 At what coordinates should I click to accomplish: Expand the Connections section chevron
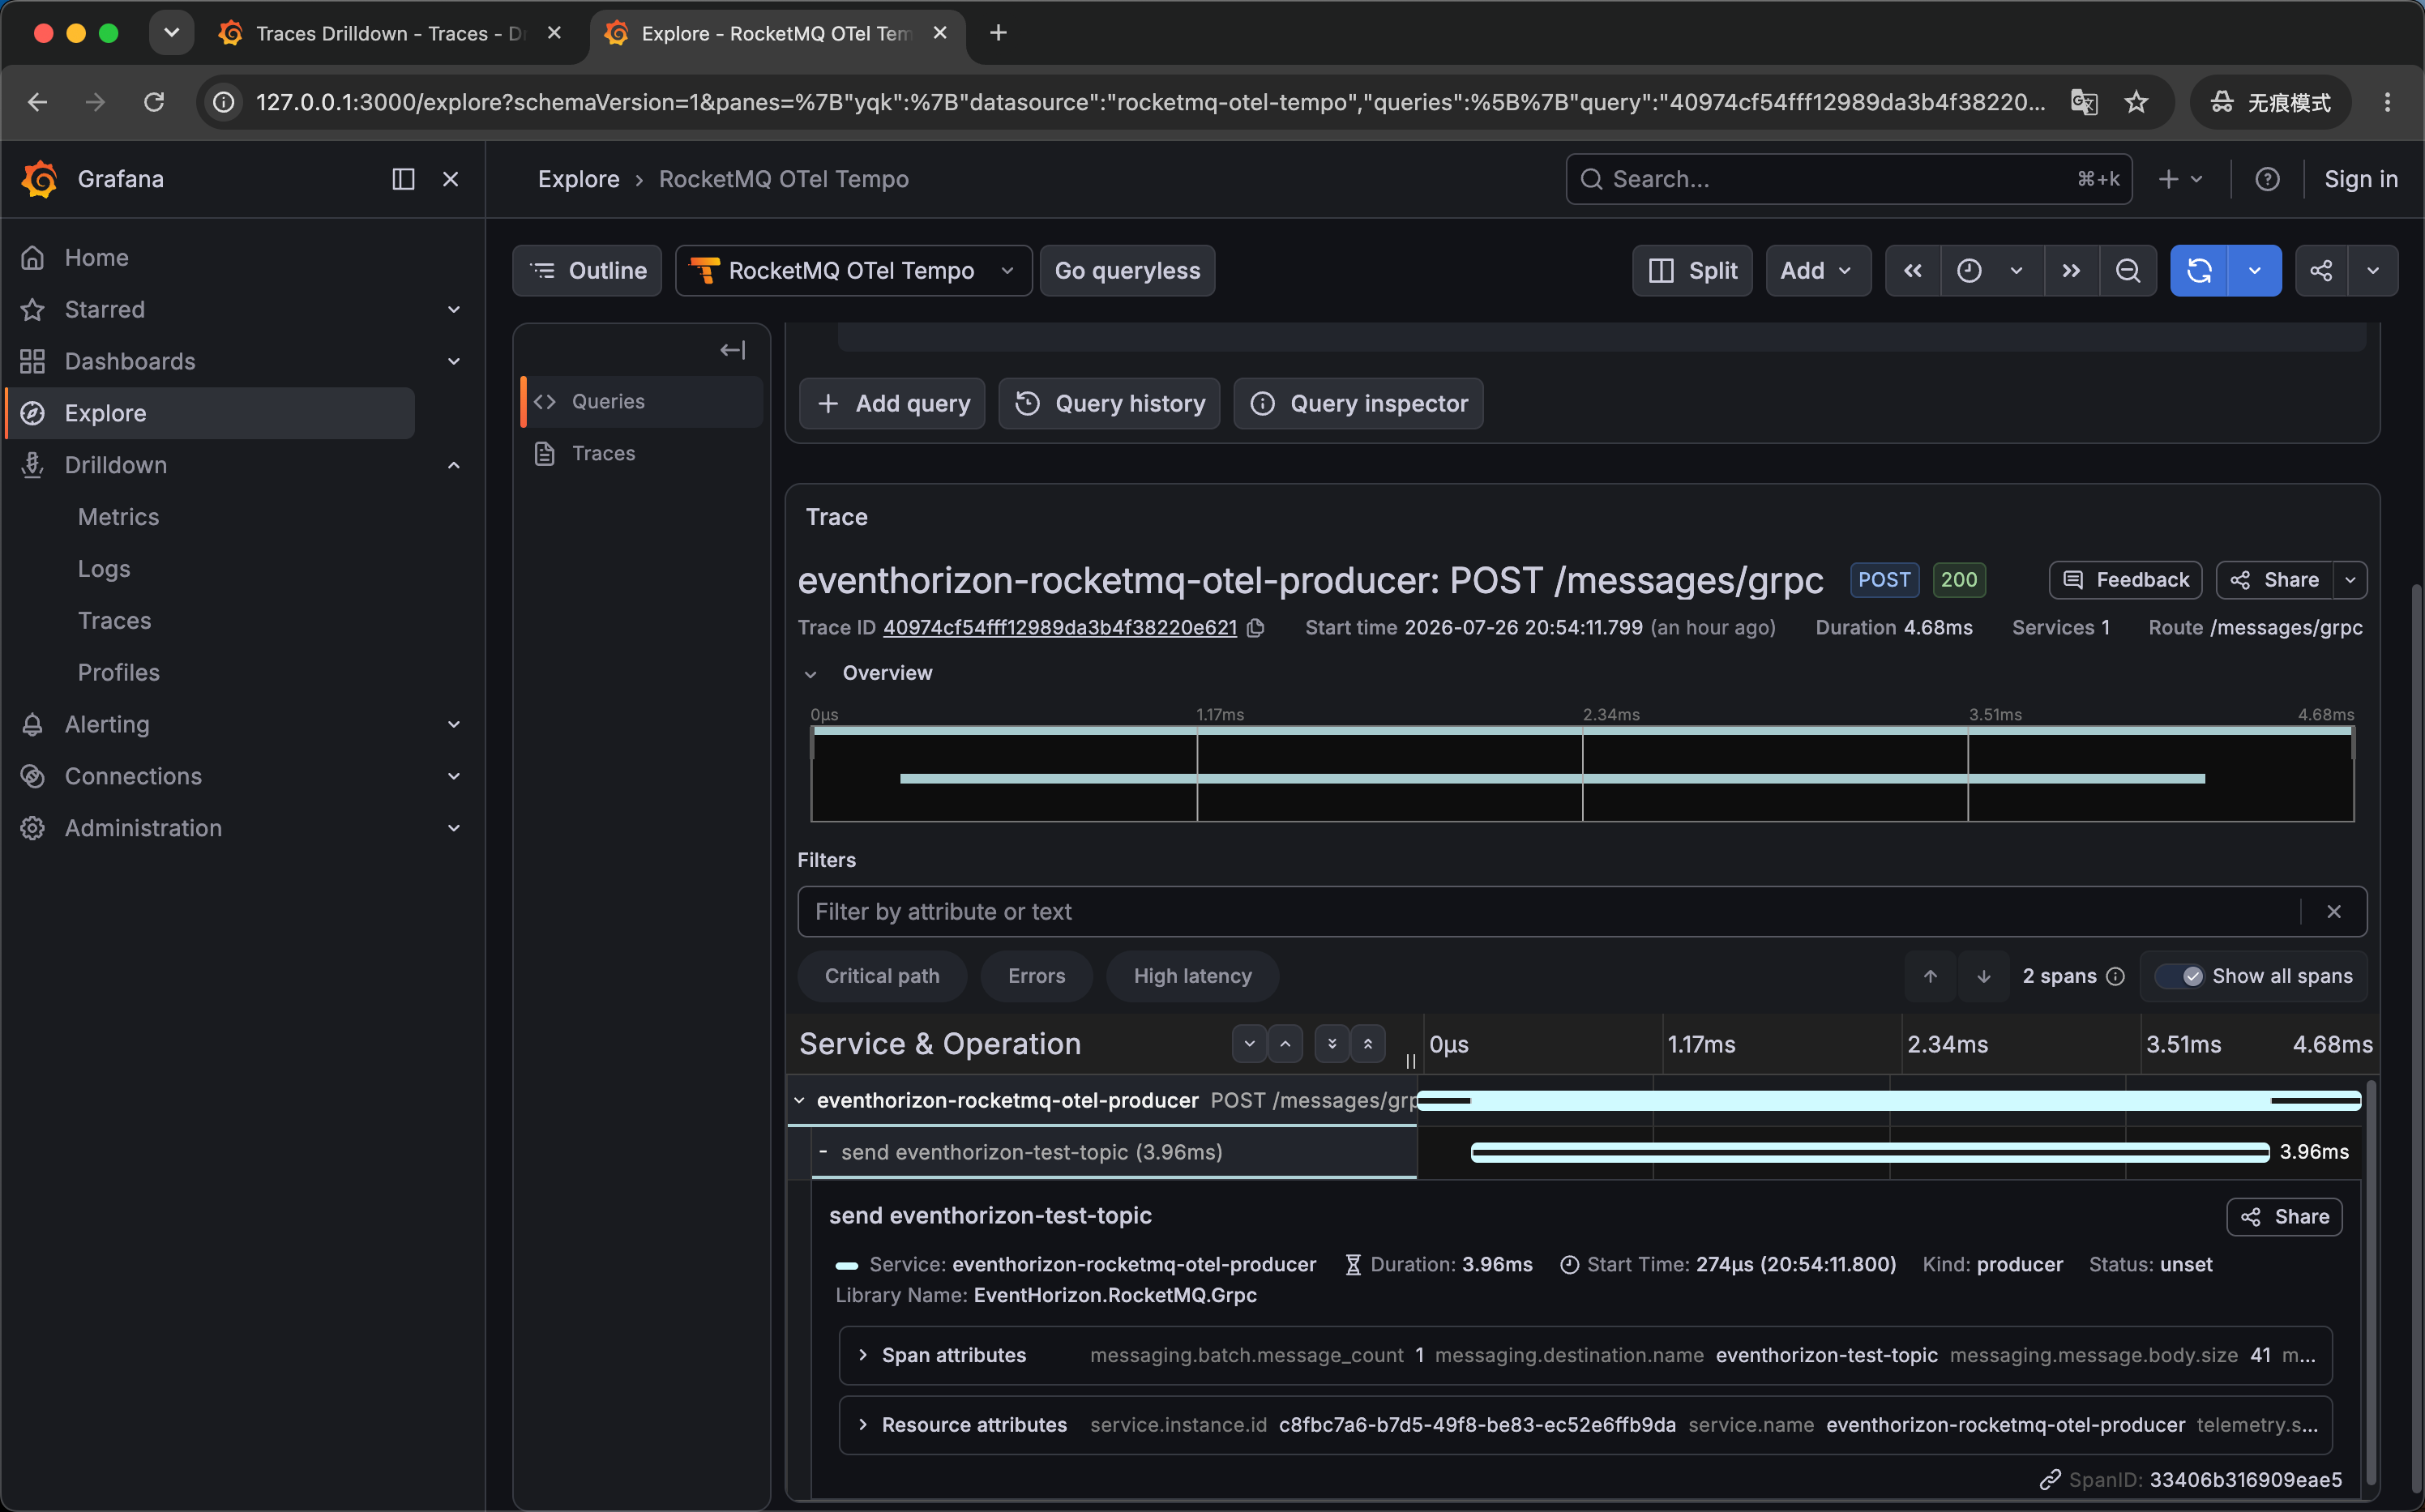click(x=454, y=776)
